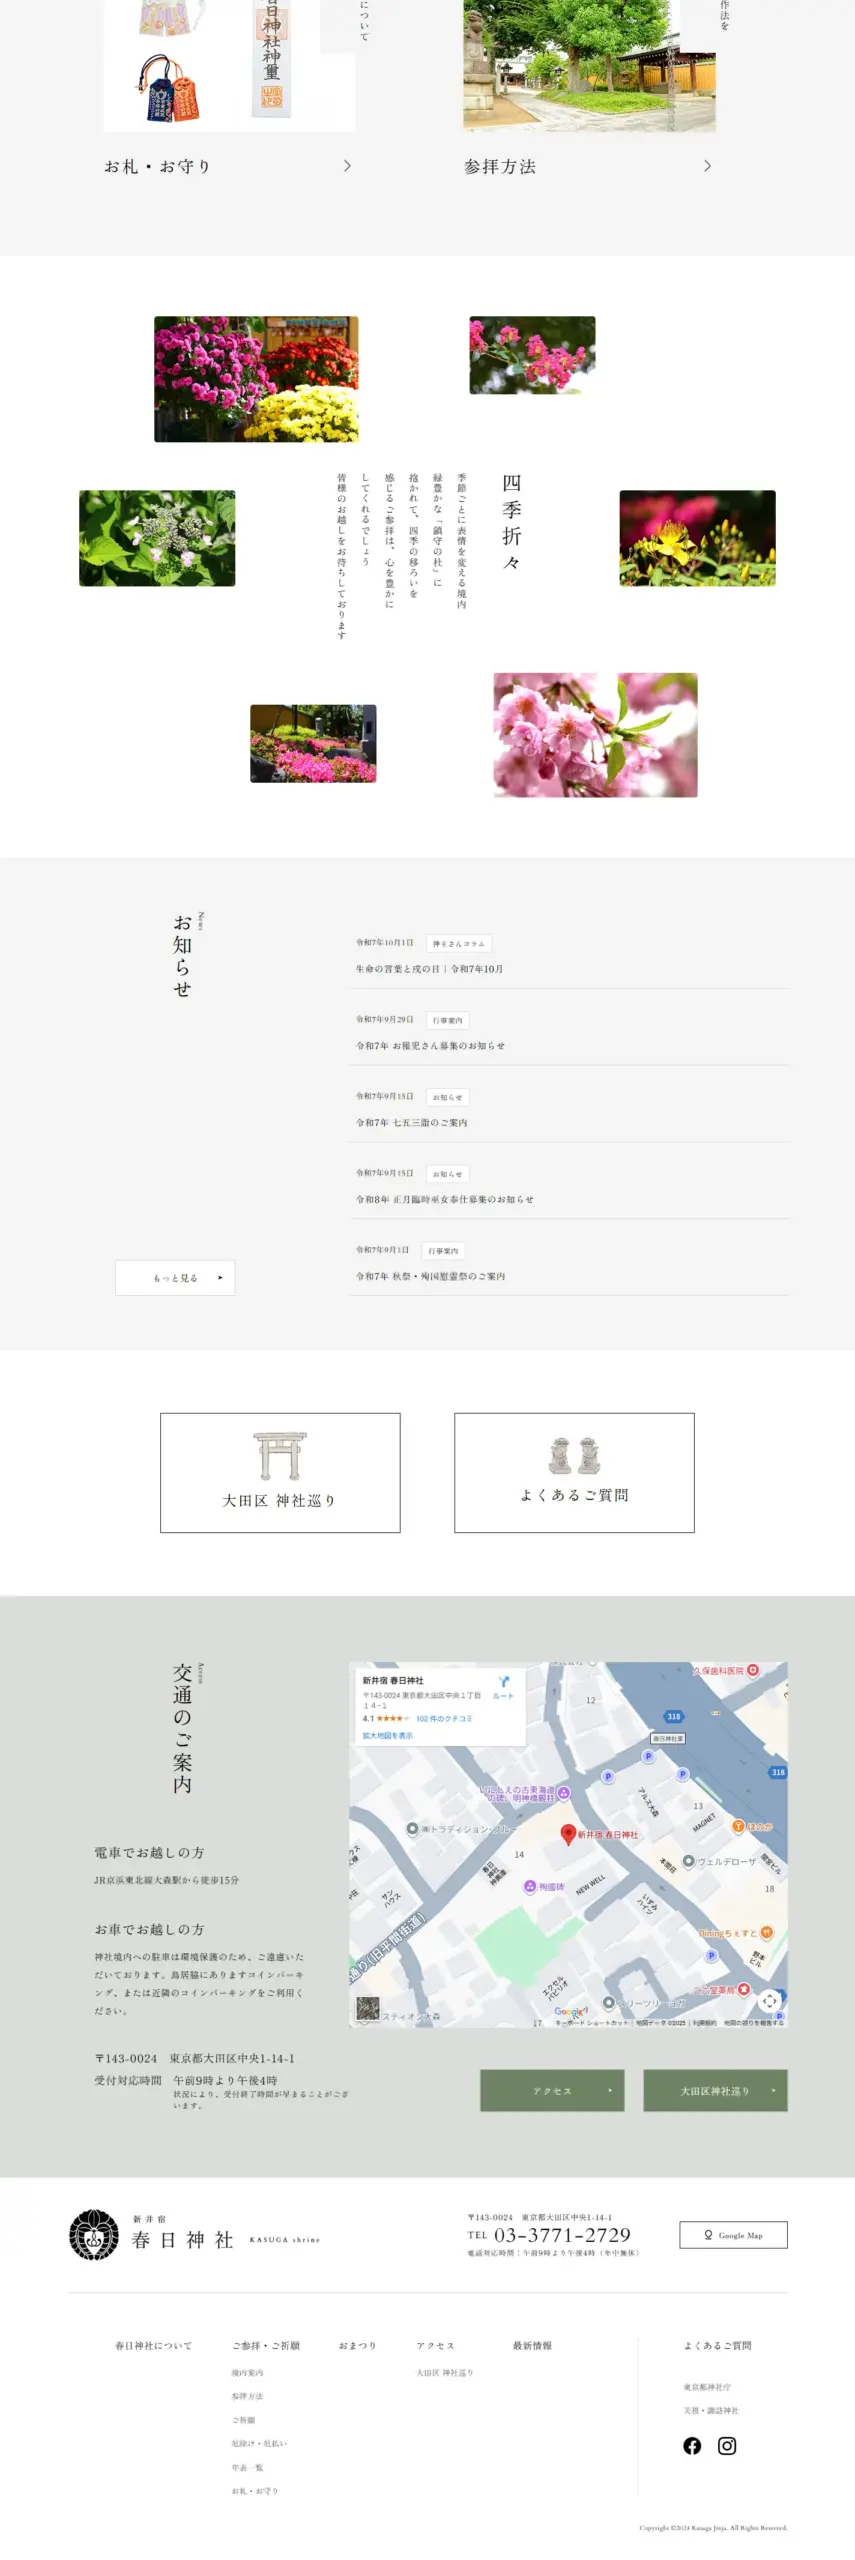Screen dimensions: 855x2560
Task: Click the komainu statues icon for よくあるご質問
Action: (x=574, y=1455)
